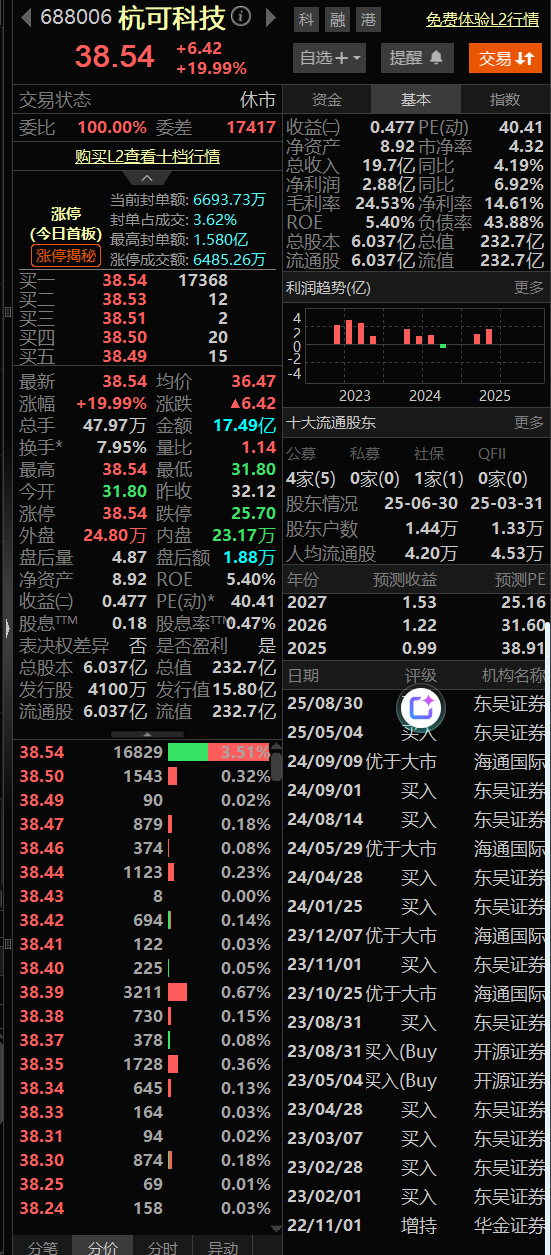551x1255 pixels.
Task: Open the floating AI assistant icon
Action: pyautogui.click(x=420, y=707)
